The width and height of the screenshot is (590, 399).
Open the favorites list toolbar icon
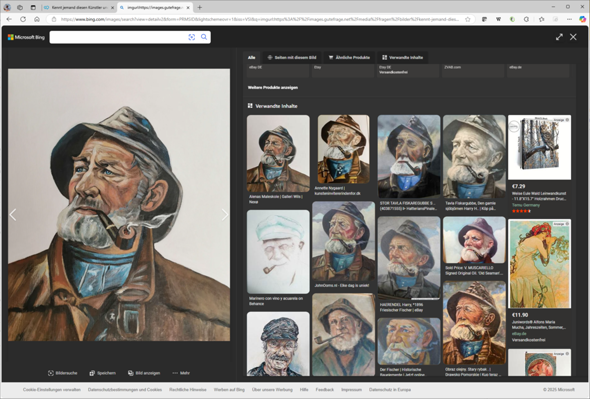(541, 19)
